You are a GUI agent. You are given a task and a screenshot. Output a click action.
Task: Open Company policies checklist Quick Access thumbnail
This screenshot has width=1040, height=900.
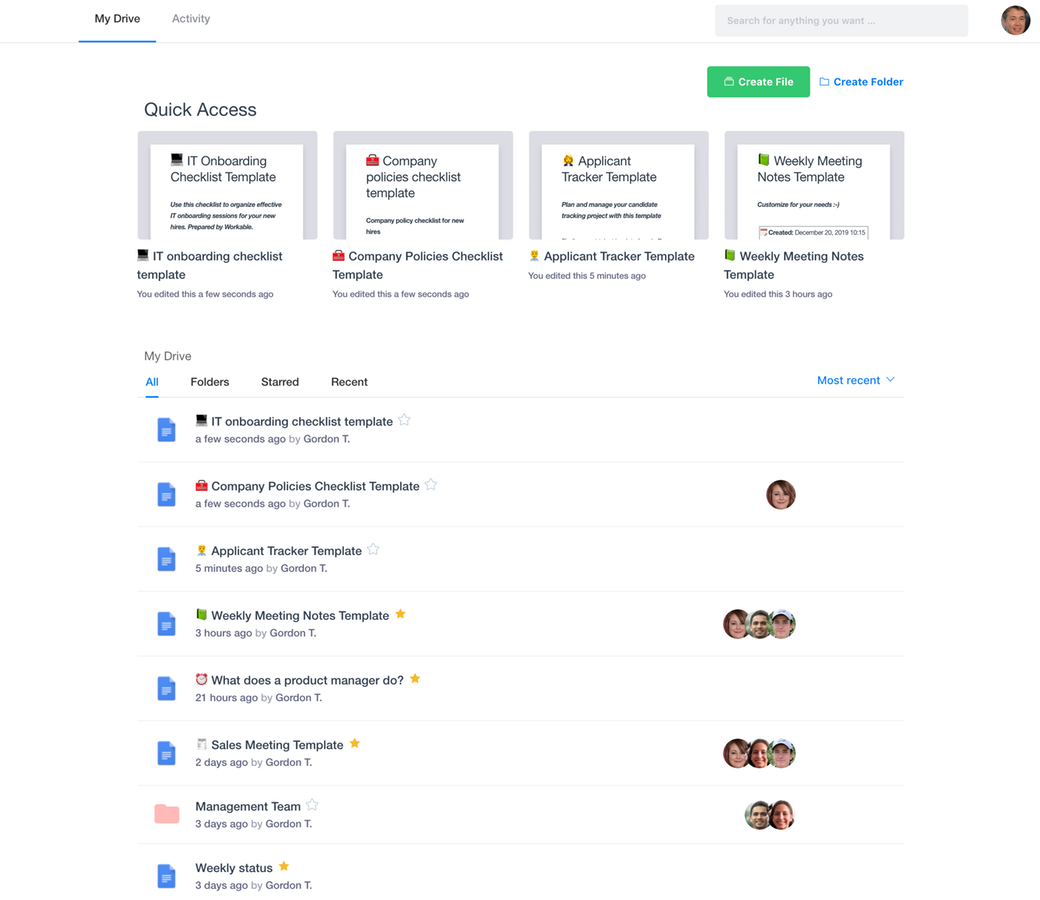point(423,185)
